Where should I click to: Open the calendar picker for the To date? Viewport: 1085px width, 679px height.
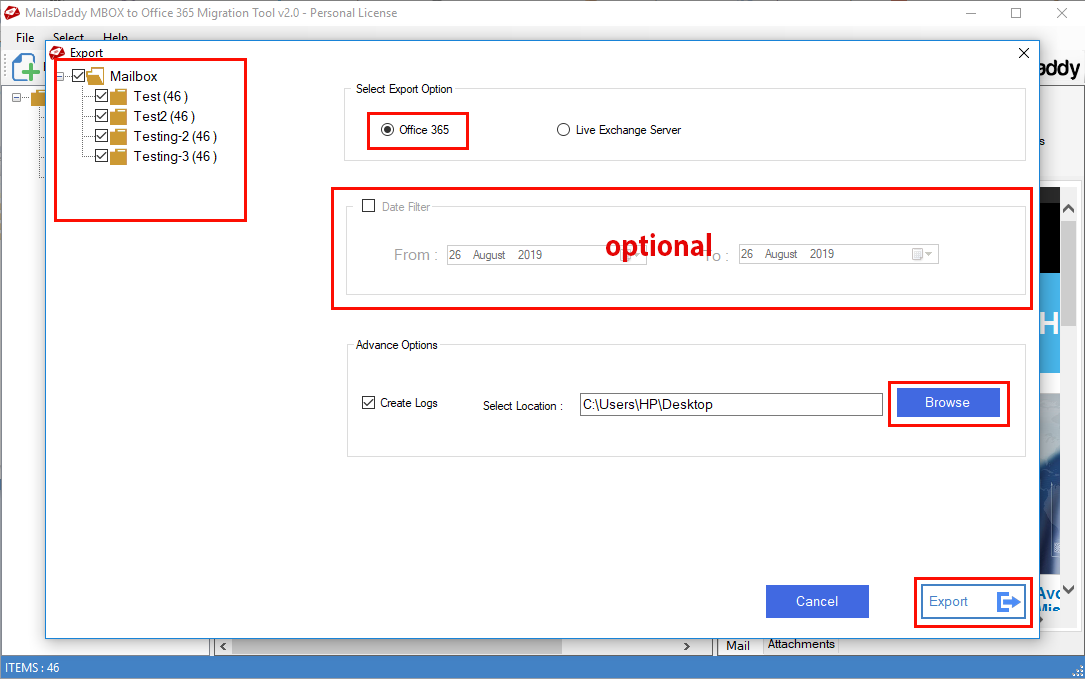917,253
